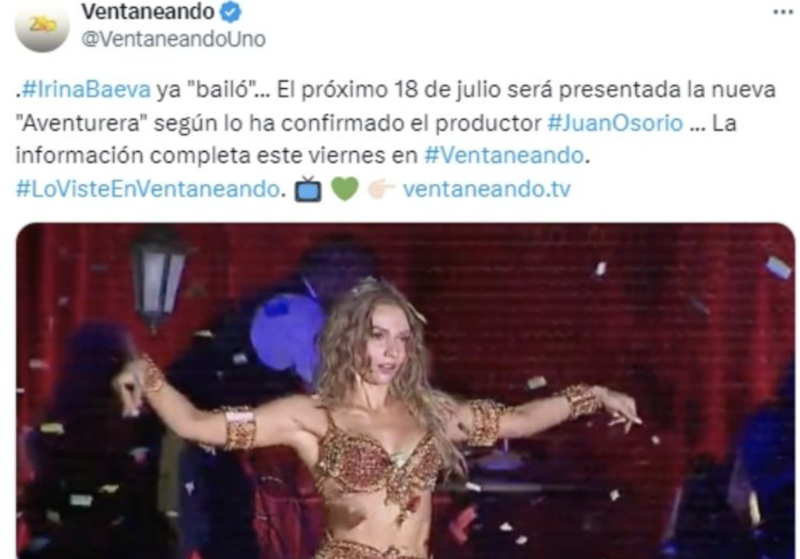Click the street lantern in the photo
The width and height of the screenshot is (800, 559).
point(159,280)
